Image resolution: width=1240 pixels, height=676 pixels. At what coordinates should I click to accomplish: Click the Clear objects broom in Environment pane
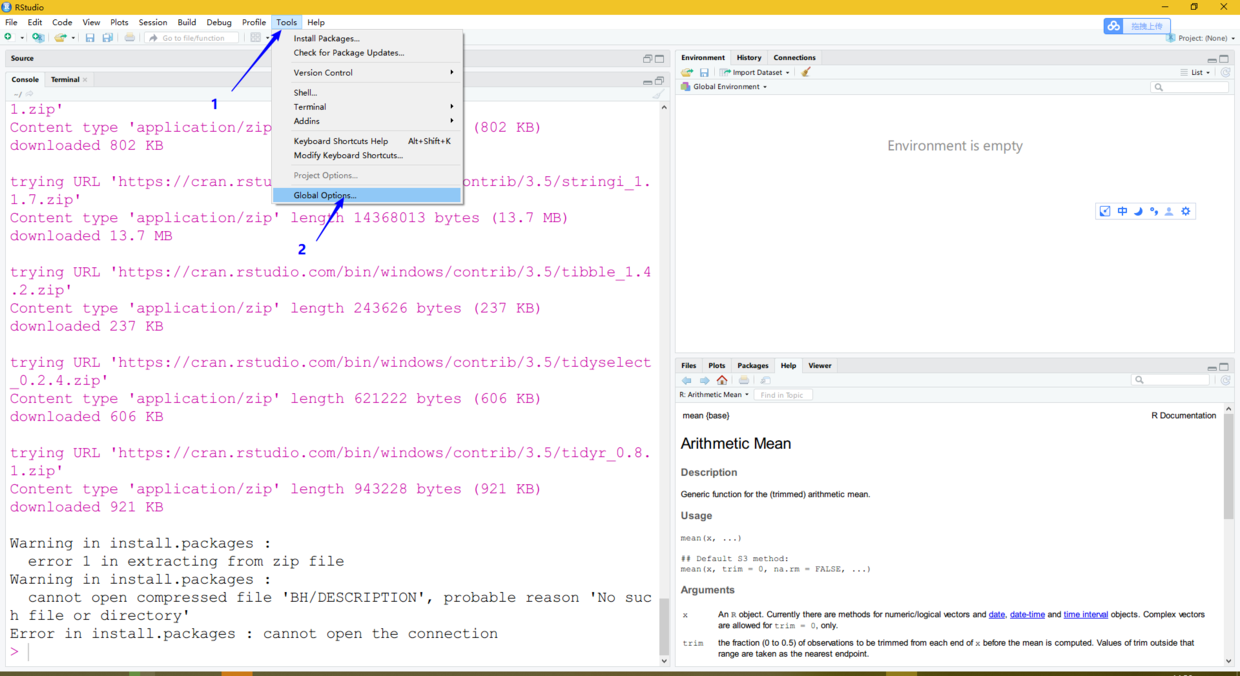click(x=806, y=72)
